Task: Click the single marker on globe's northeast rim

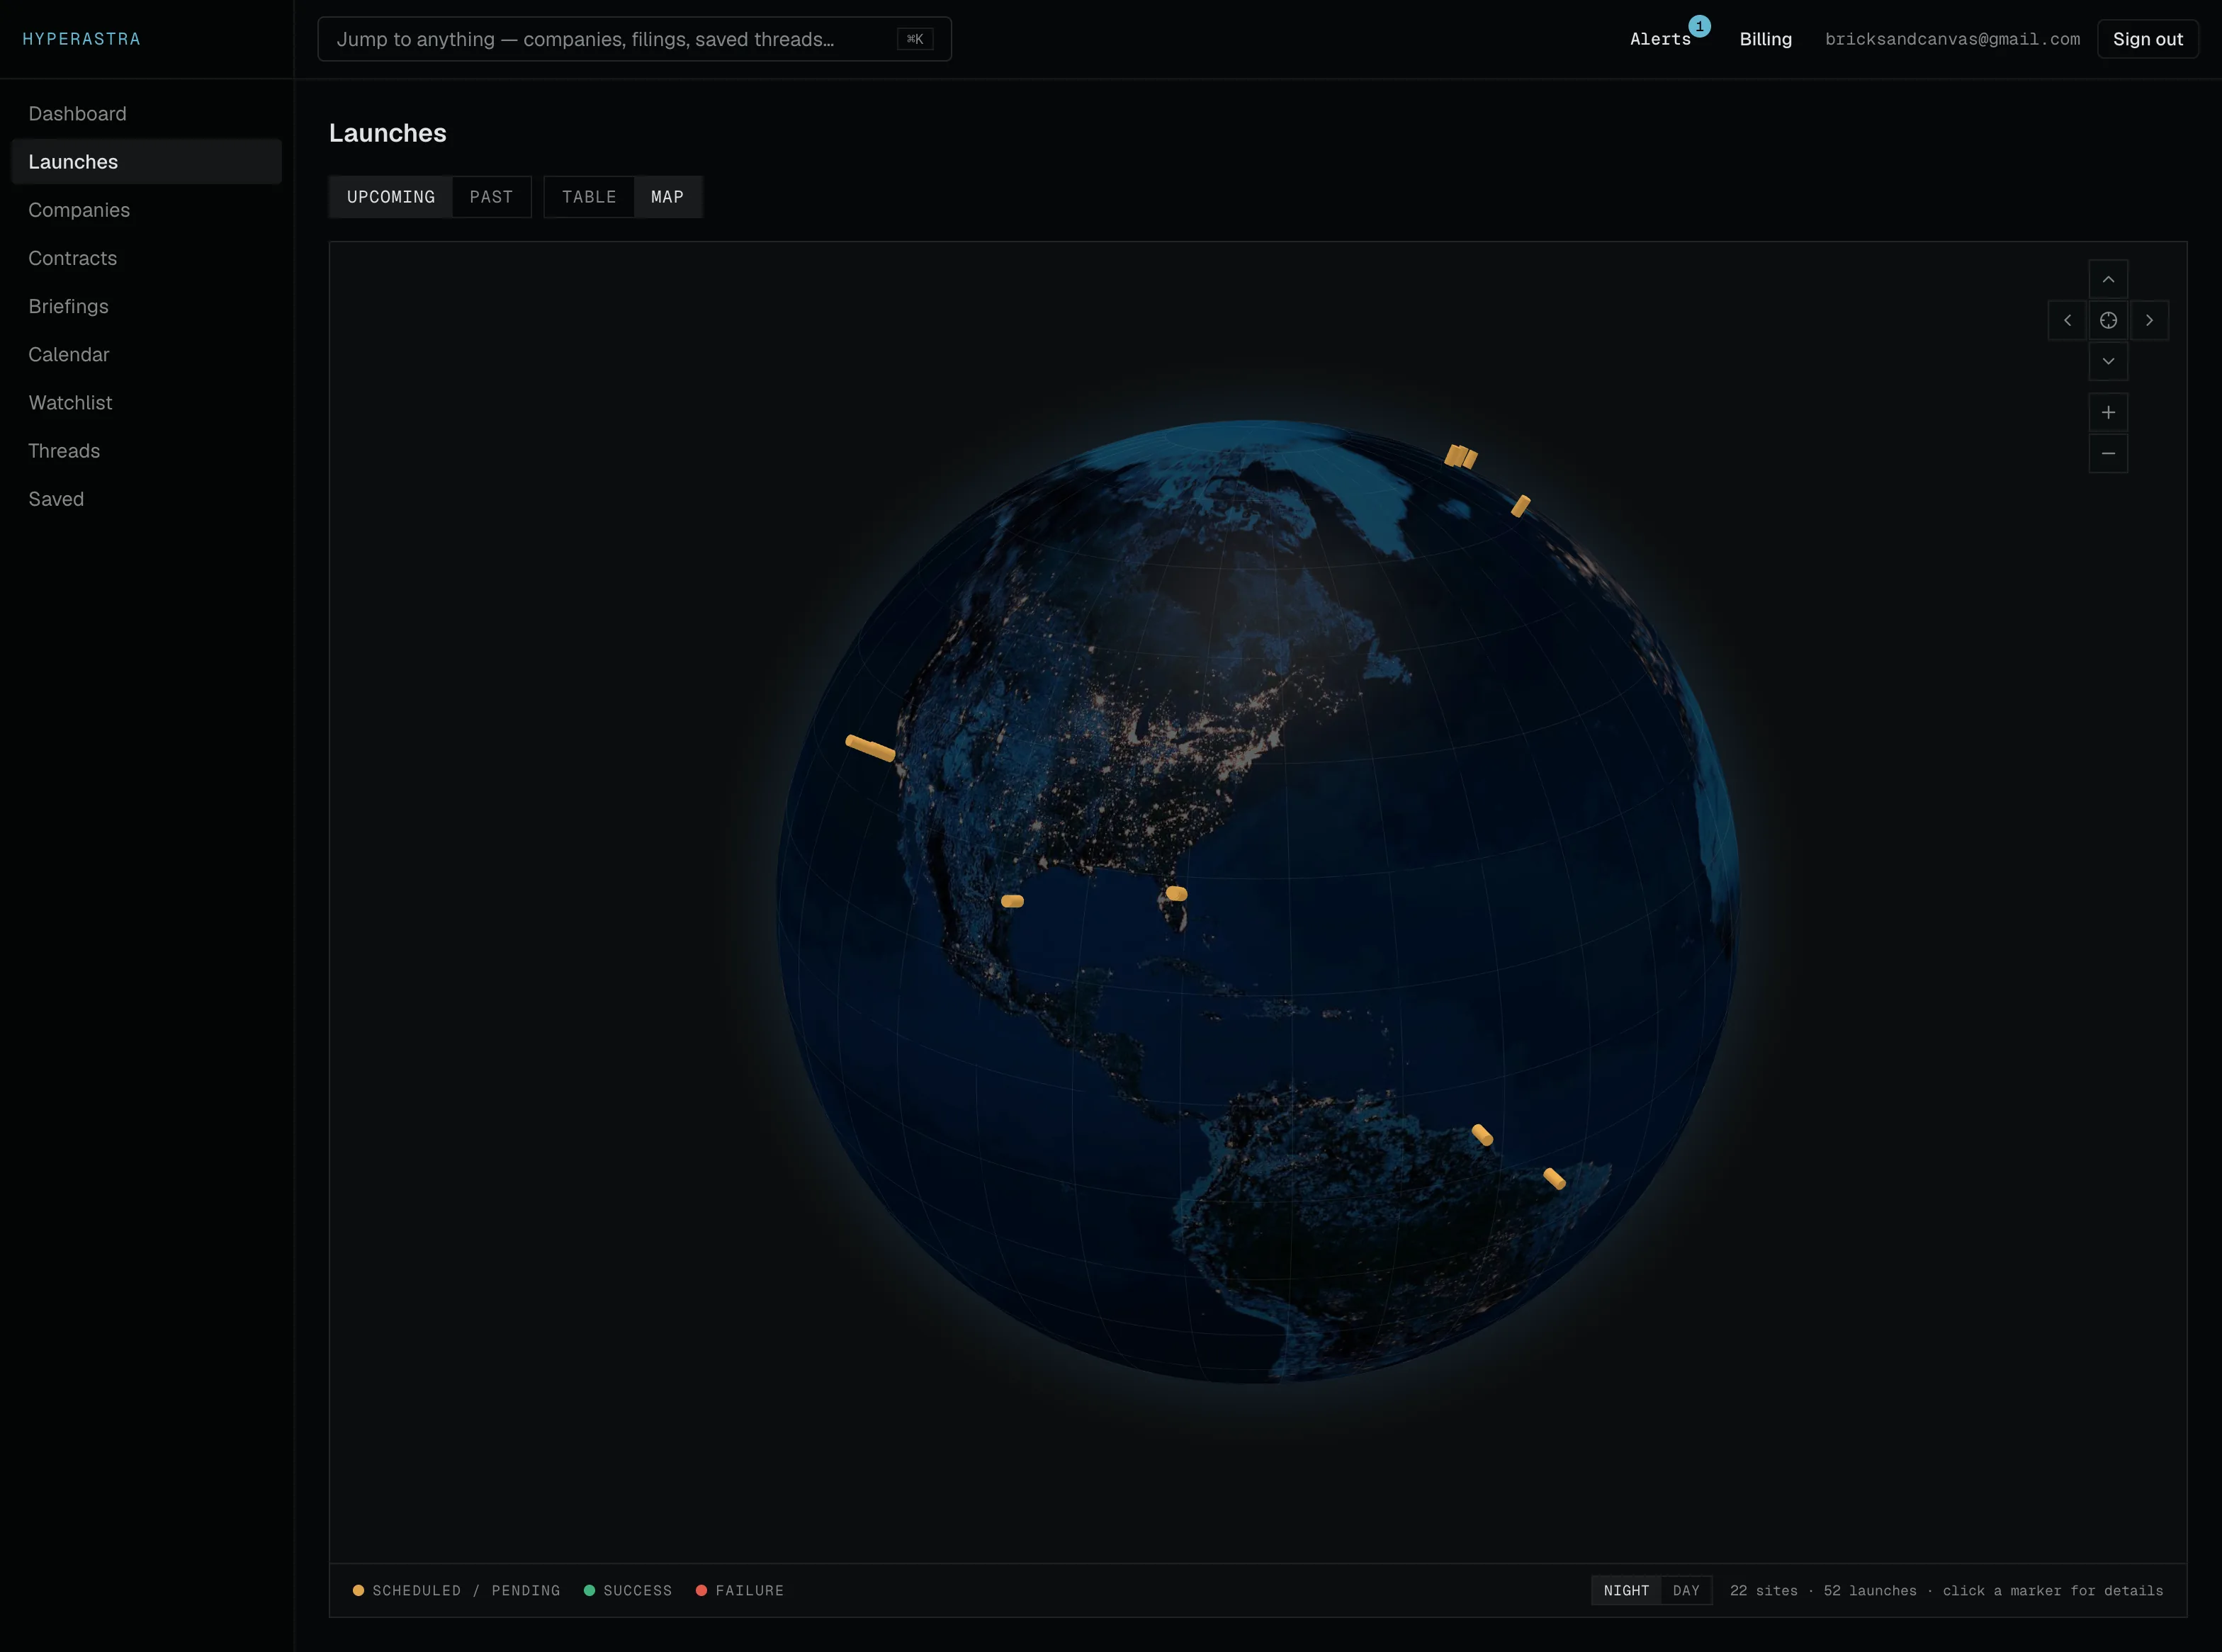Action: [x=1520, y=506]
